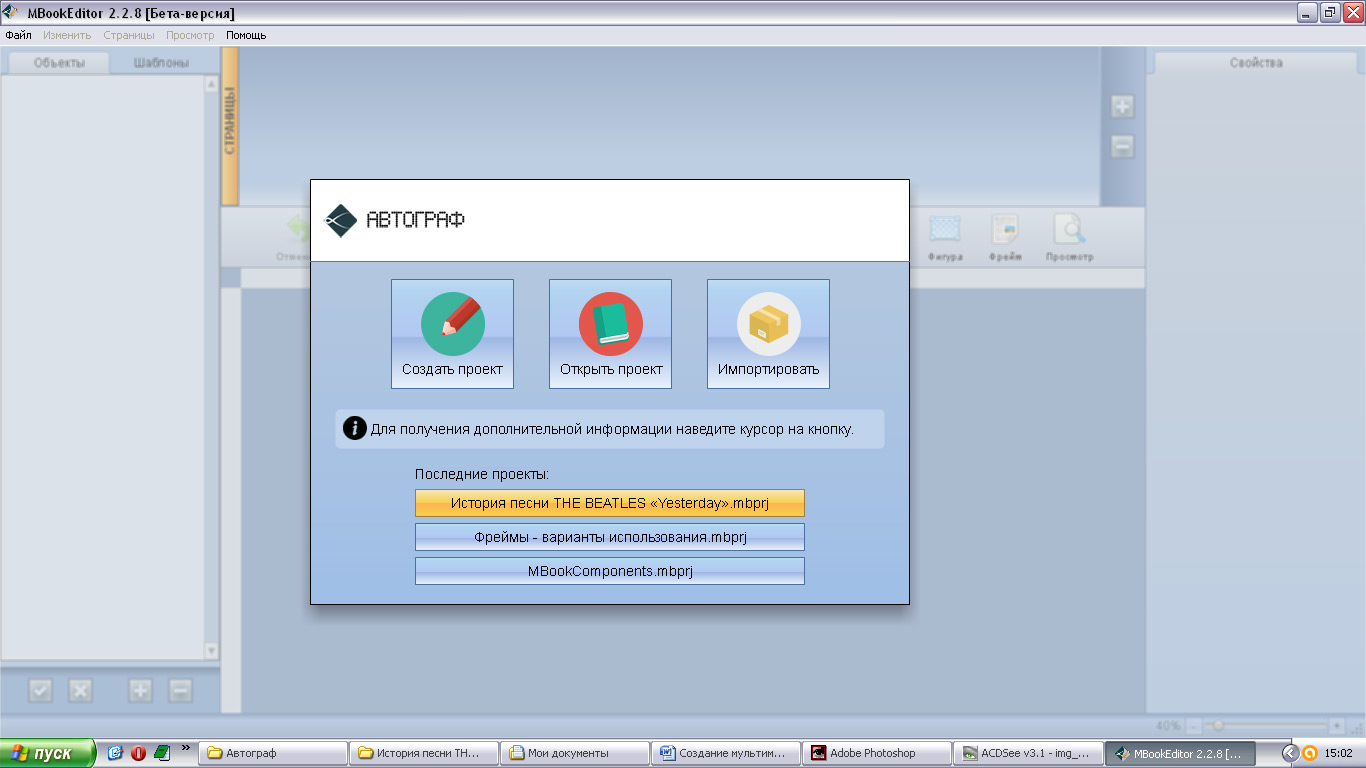Click the Свойства panel tab
Viewport: 1366px width, 768px height.
pos(1256,63)
